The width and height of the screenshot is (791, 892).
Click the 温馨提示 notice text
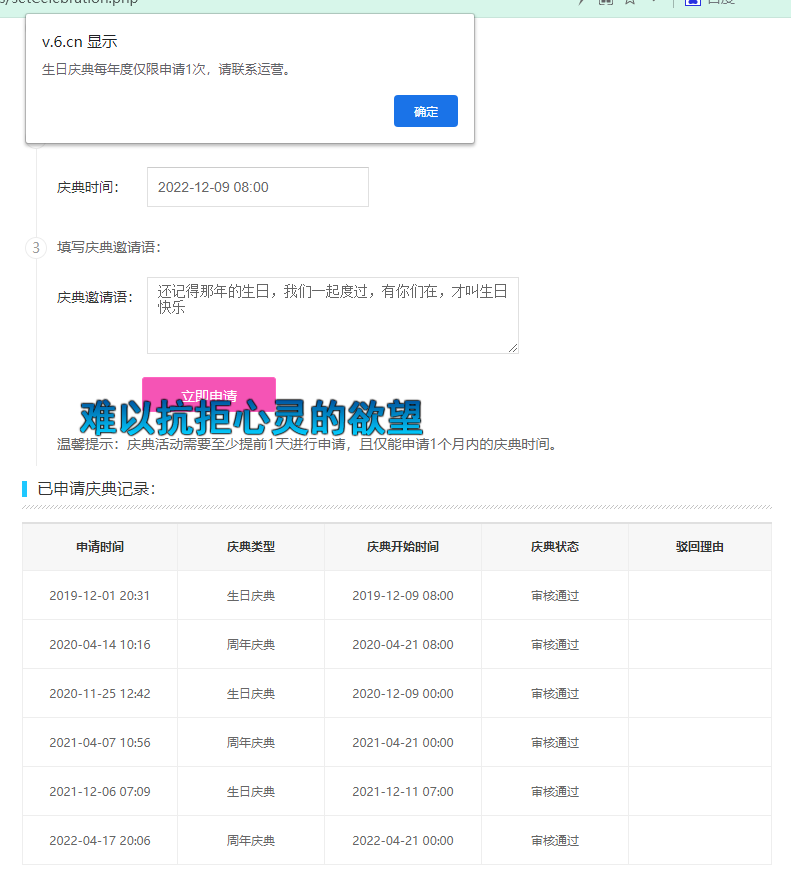tap(307, 444)
